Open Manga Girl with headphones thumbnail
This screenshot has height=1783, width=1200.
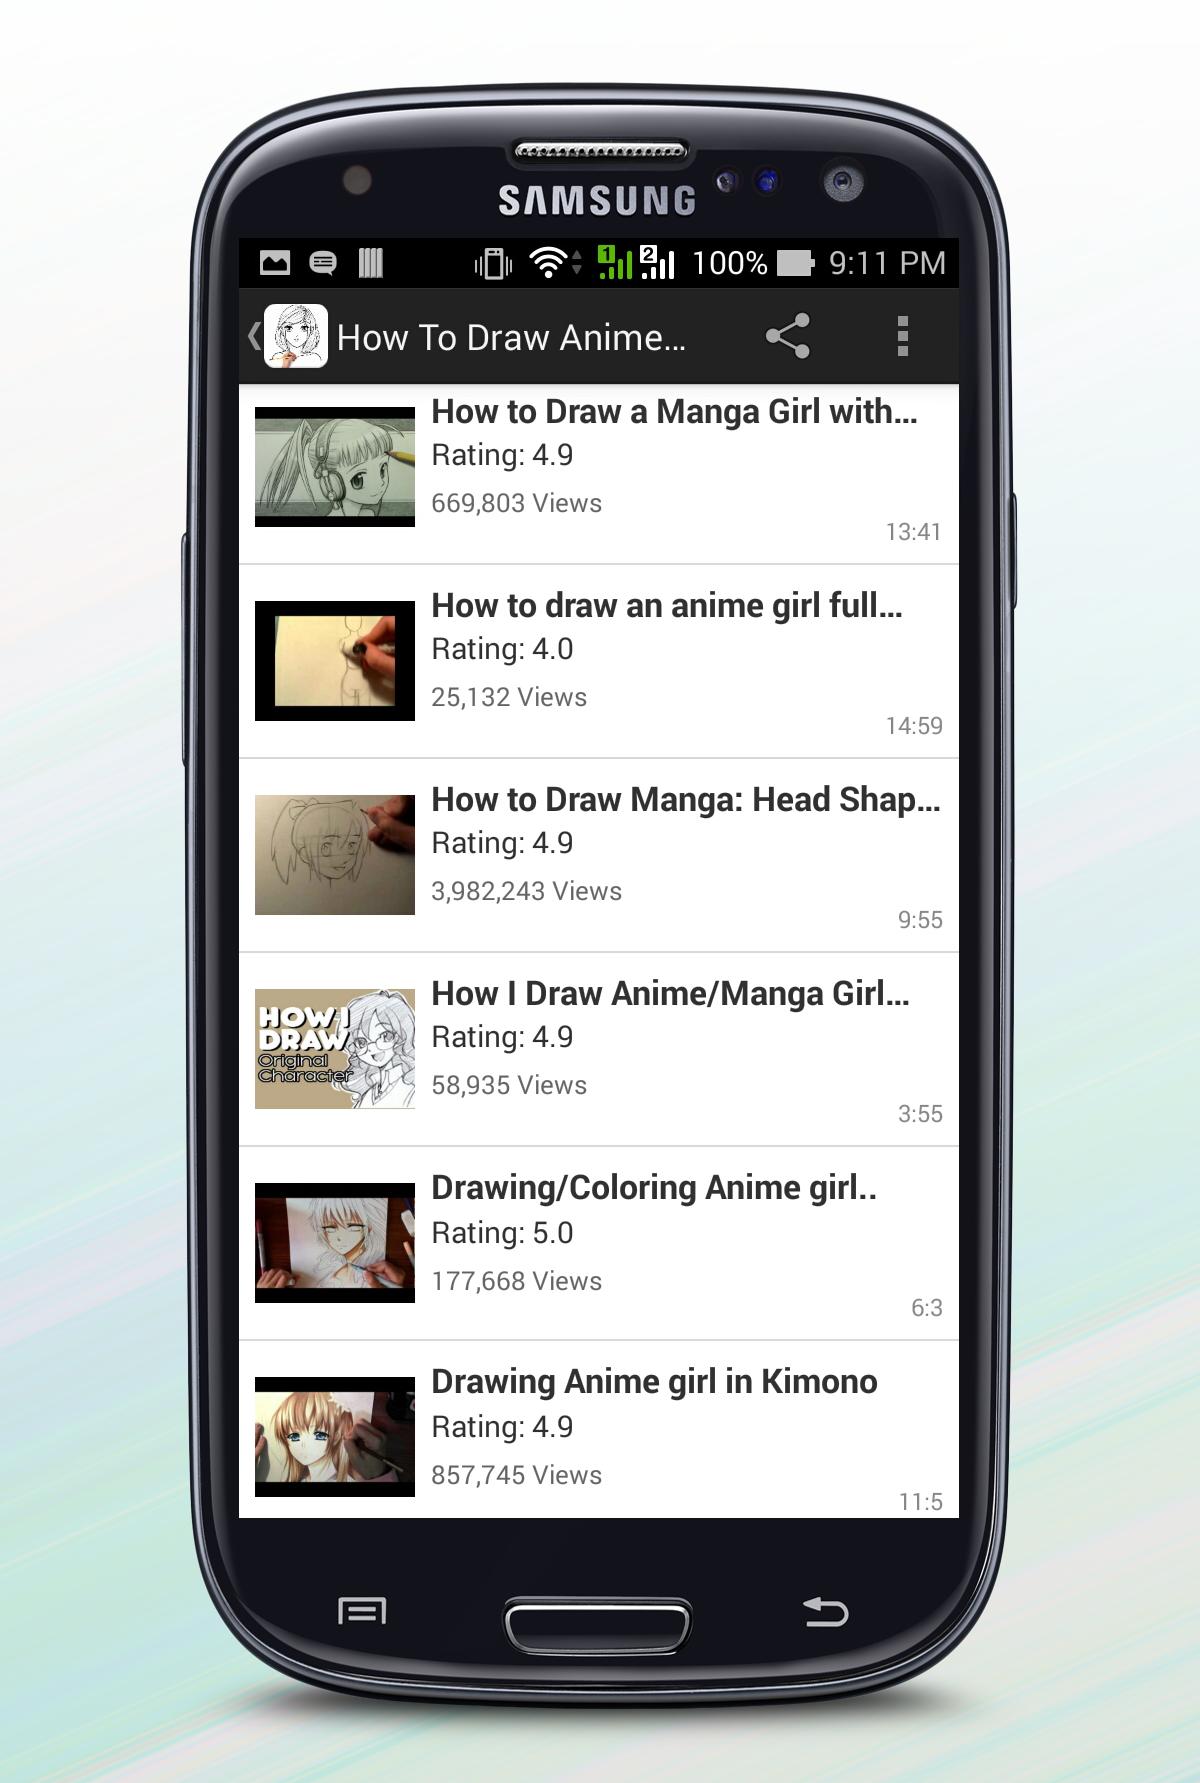pos(335,467)
